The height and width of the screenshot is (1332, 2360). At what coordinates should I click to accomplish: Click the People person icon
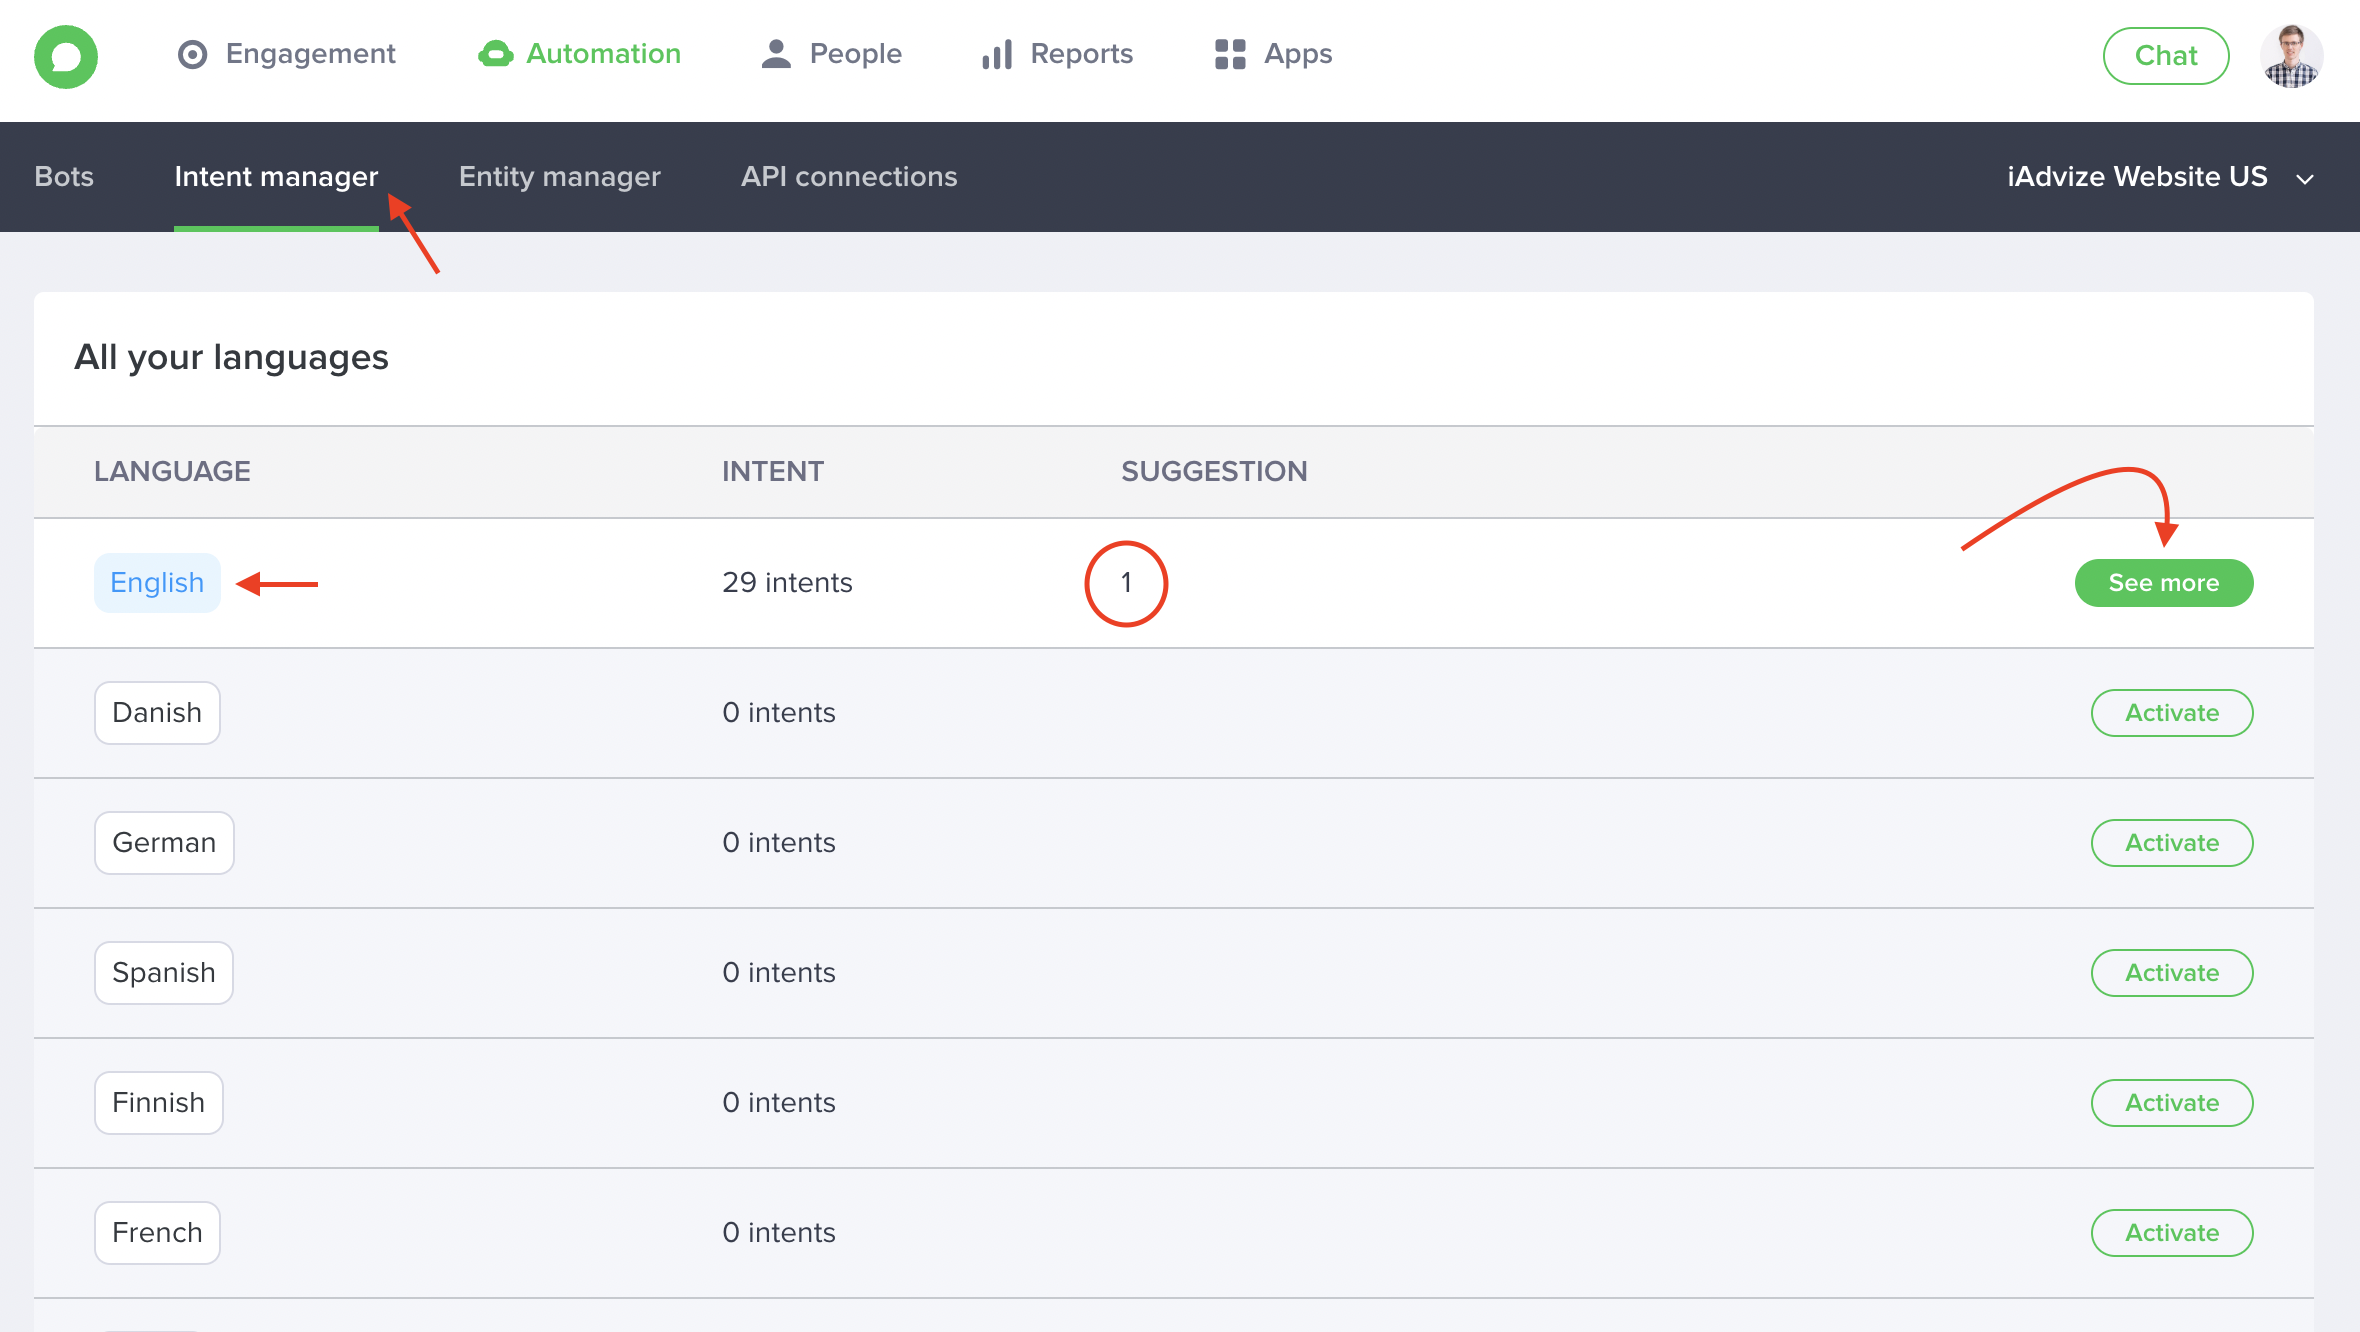pos(776,54)
